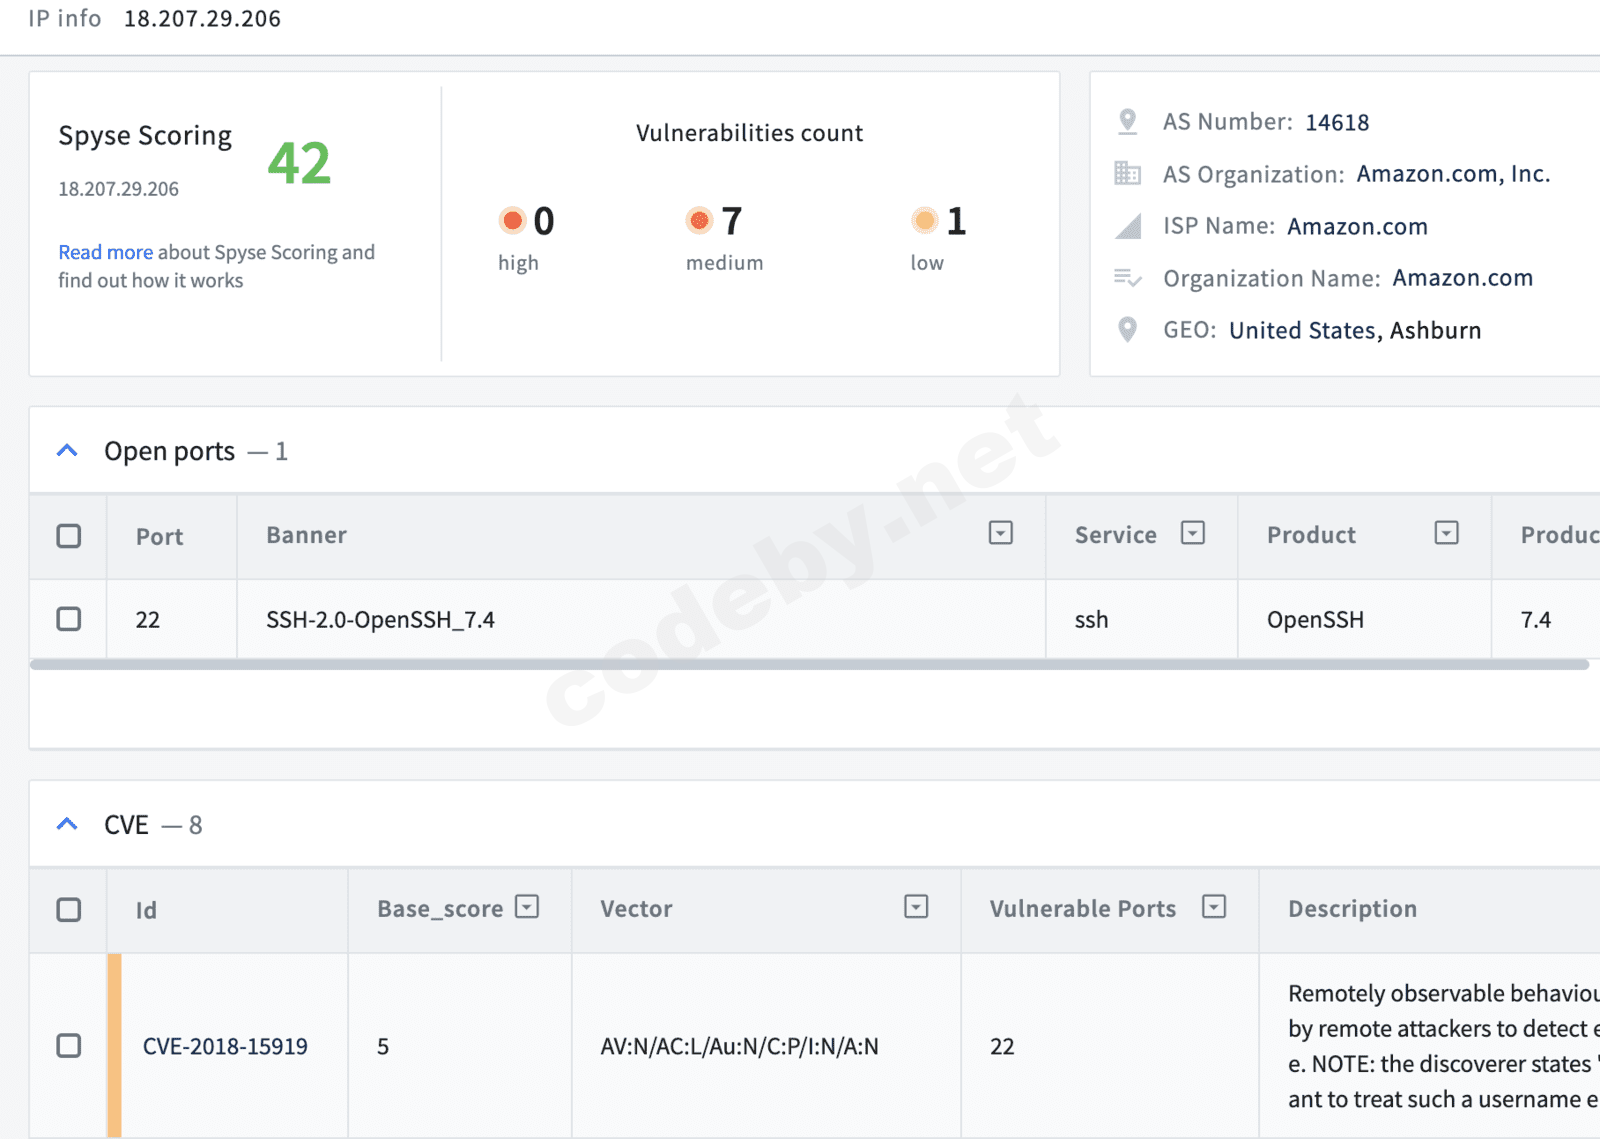Collapse the CVE section chevron
The height and width of the screenshot is (1139, 1600).
[67, 825]
